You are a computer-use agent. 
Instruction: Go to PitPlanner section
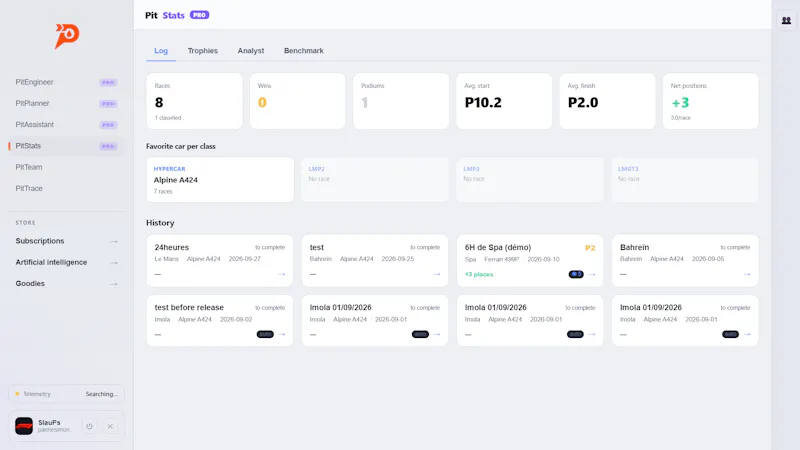66,104
